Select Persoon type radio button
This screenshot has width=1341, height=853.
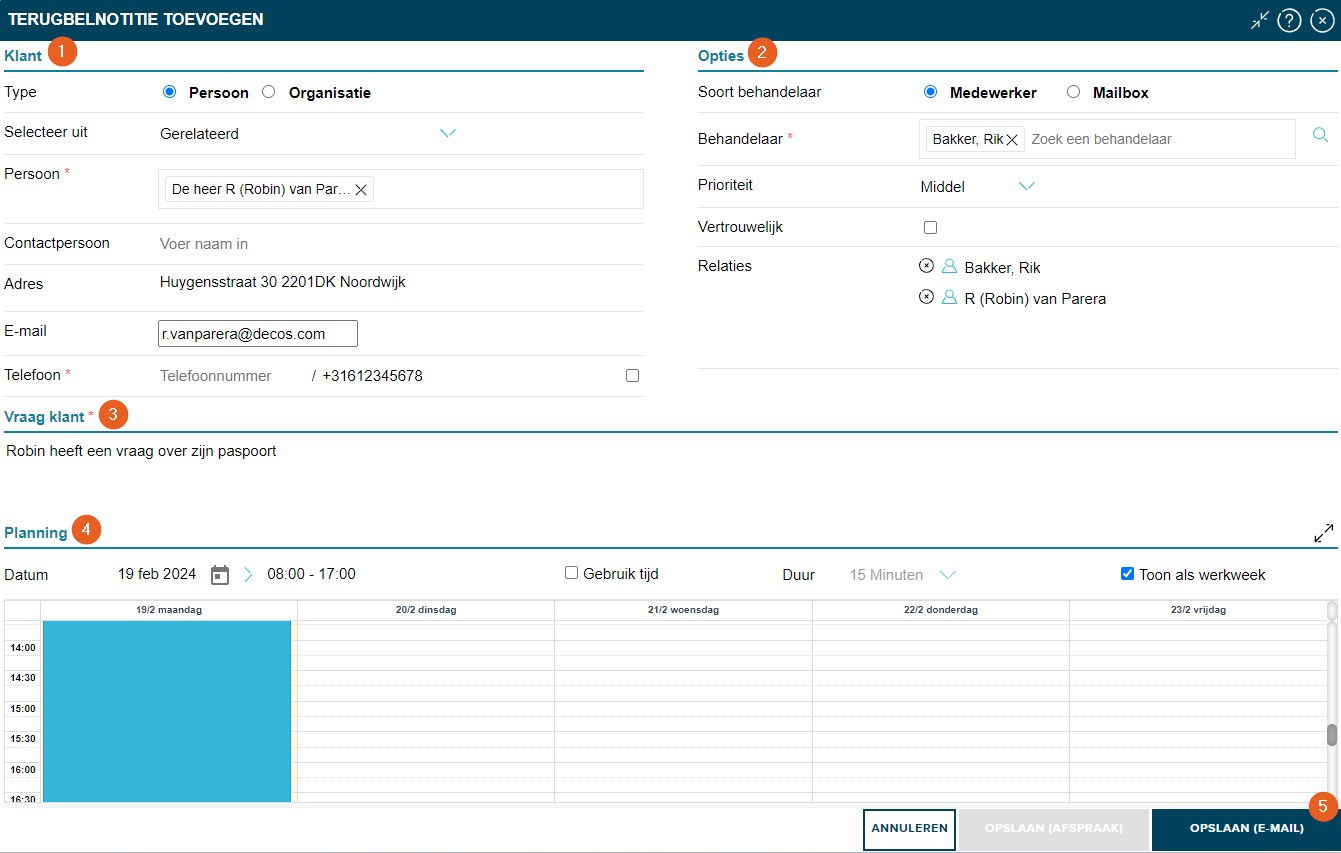point(169,92)
